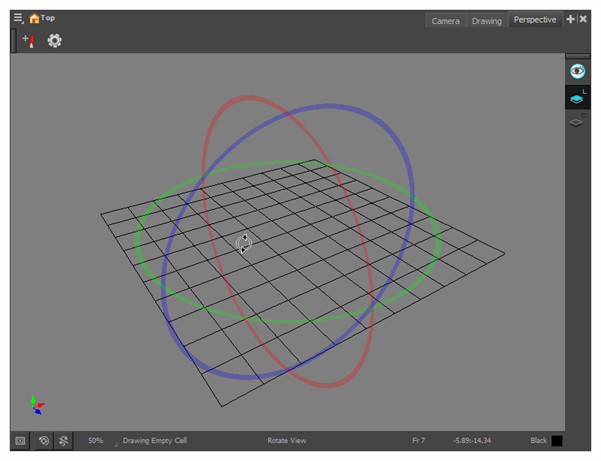Click the reset view icon in status bar

pos(45,440)
